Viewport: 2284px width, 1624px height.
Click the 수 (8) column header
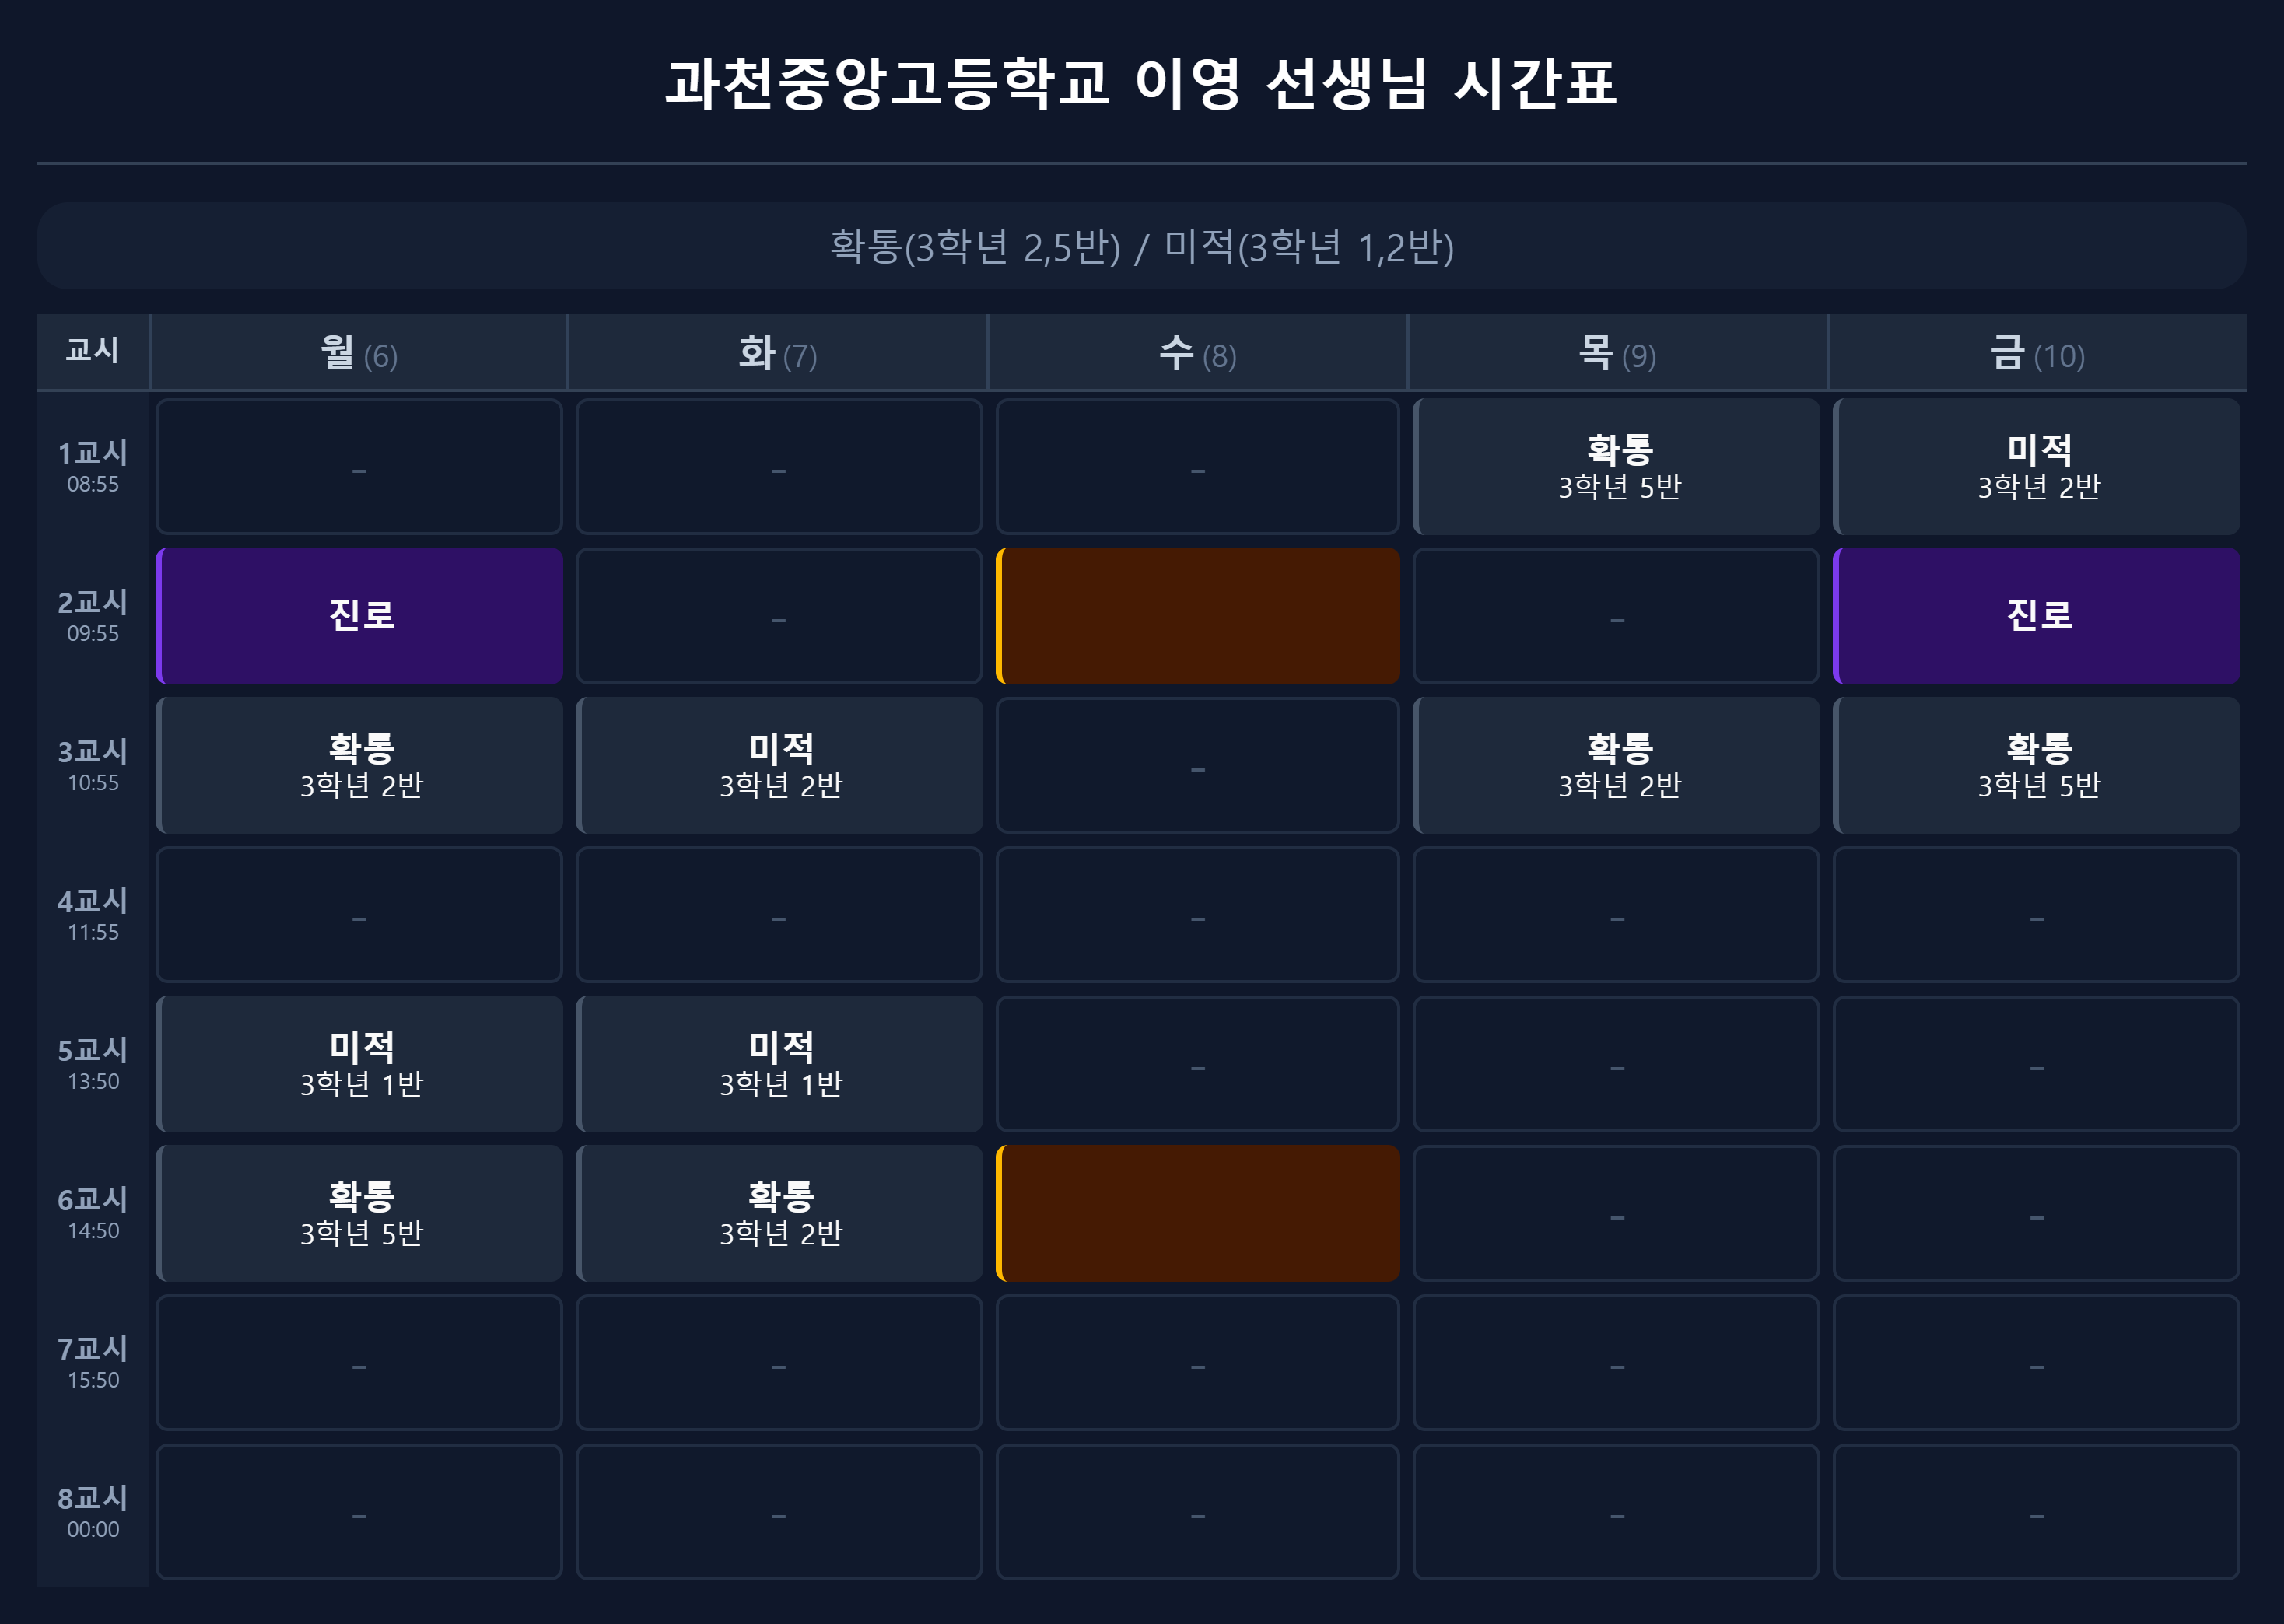click(1198, 352)
